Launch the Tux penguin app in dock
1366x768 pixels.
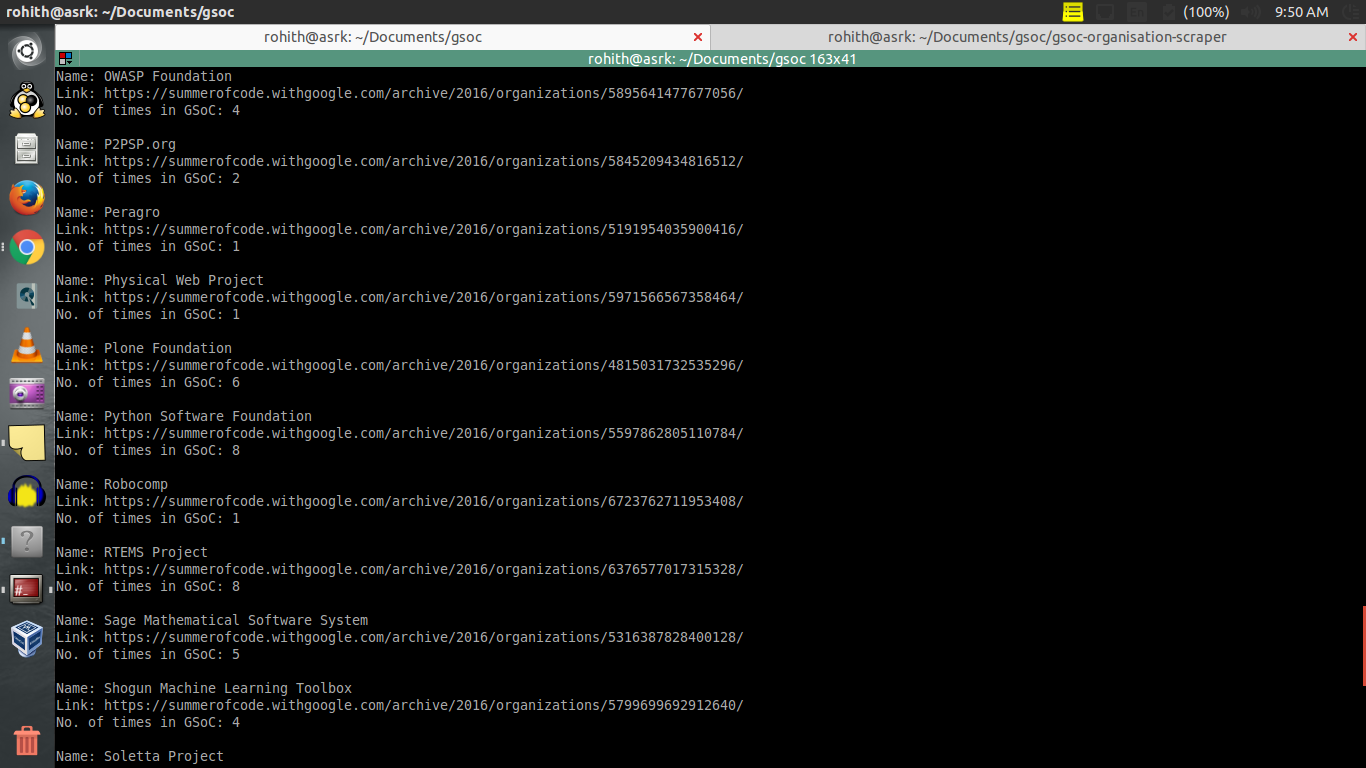pos(27,99)
